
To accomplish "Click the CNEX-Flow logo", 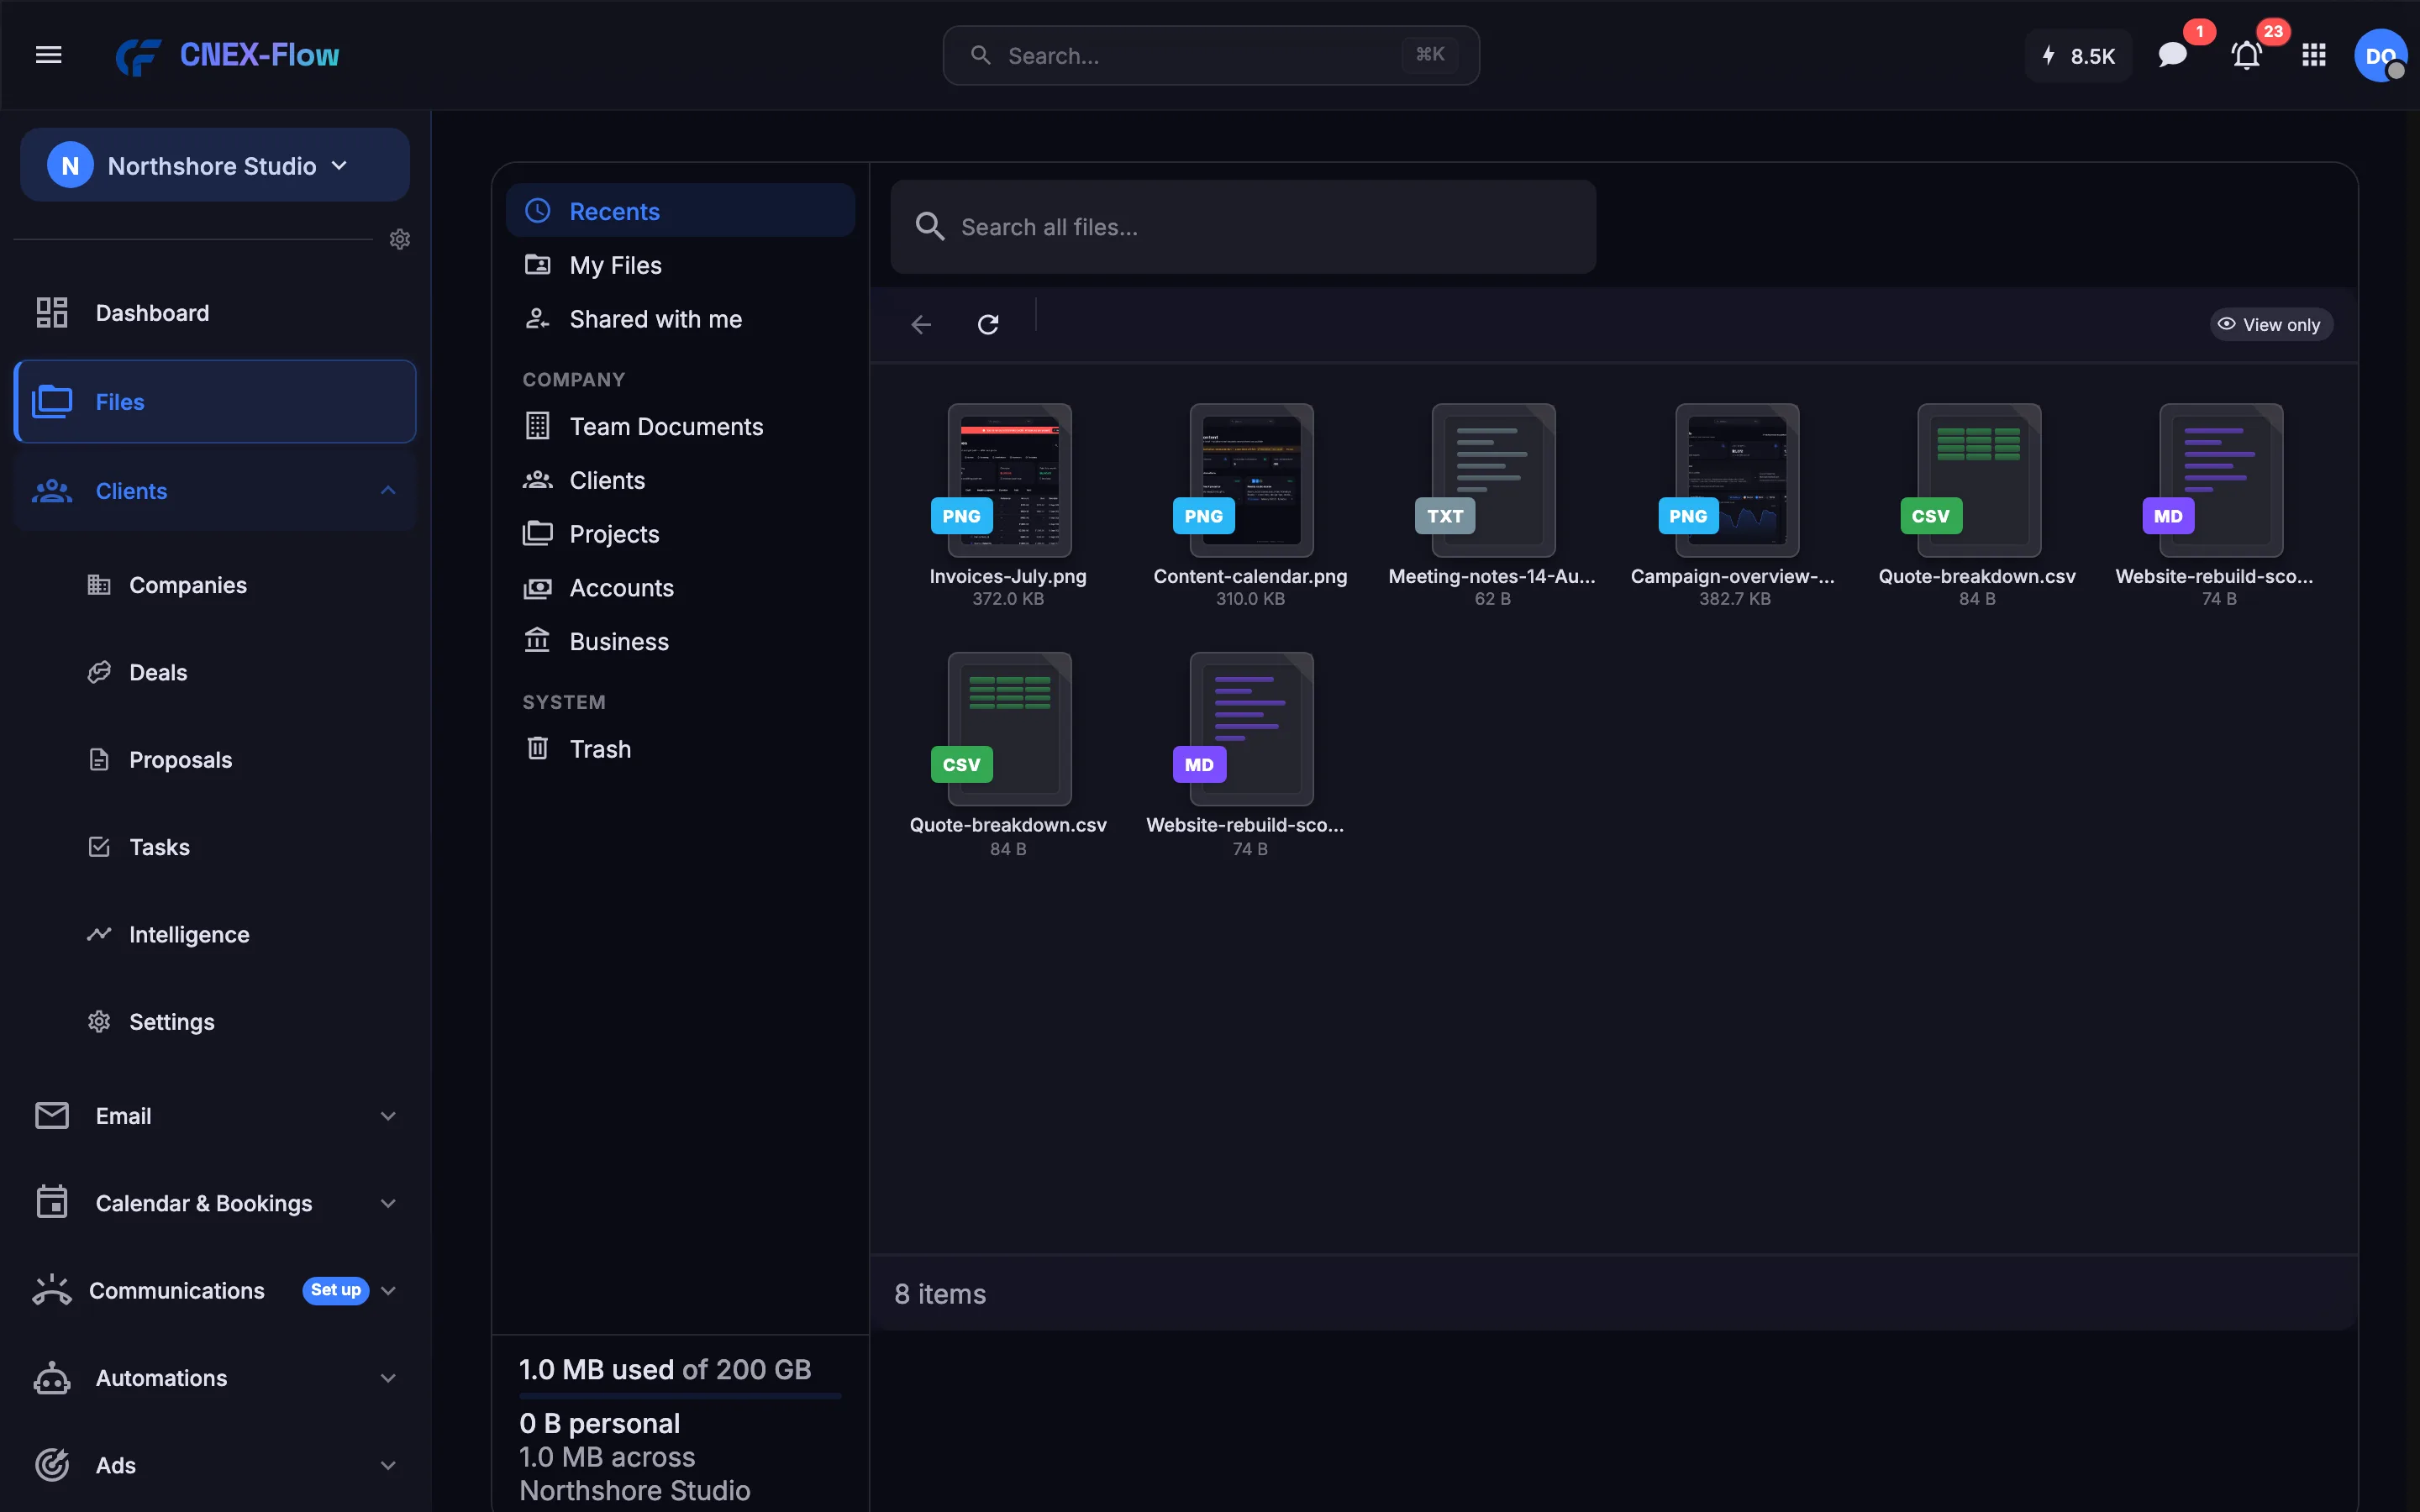I will [x=227, y=55].
